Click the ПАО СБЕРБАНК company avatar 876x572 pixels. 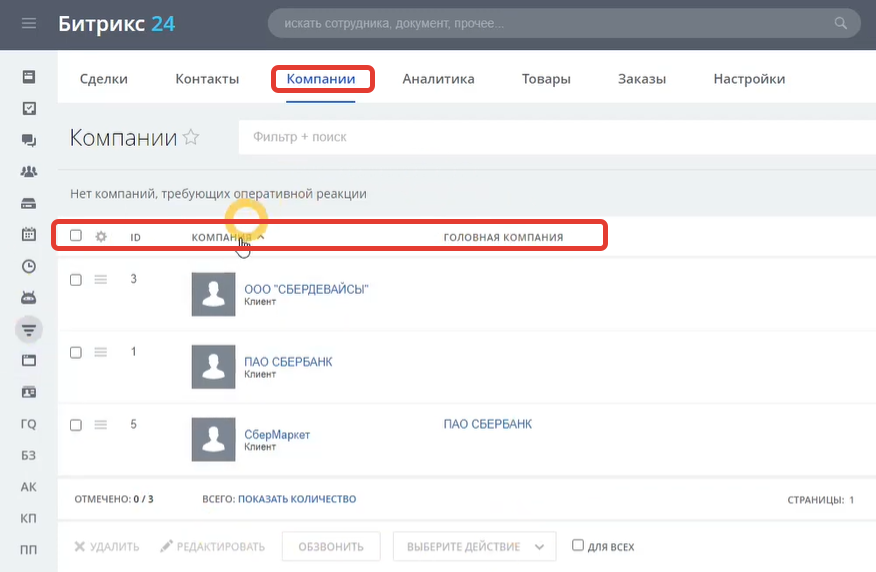[213, 367]
